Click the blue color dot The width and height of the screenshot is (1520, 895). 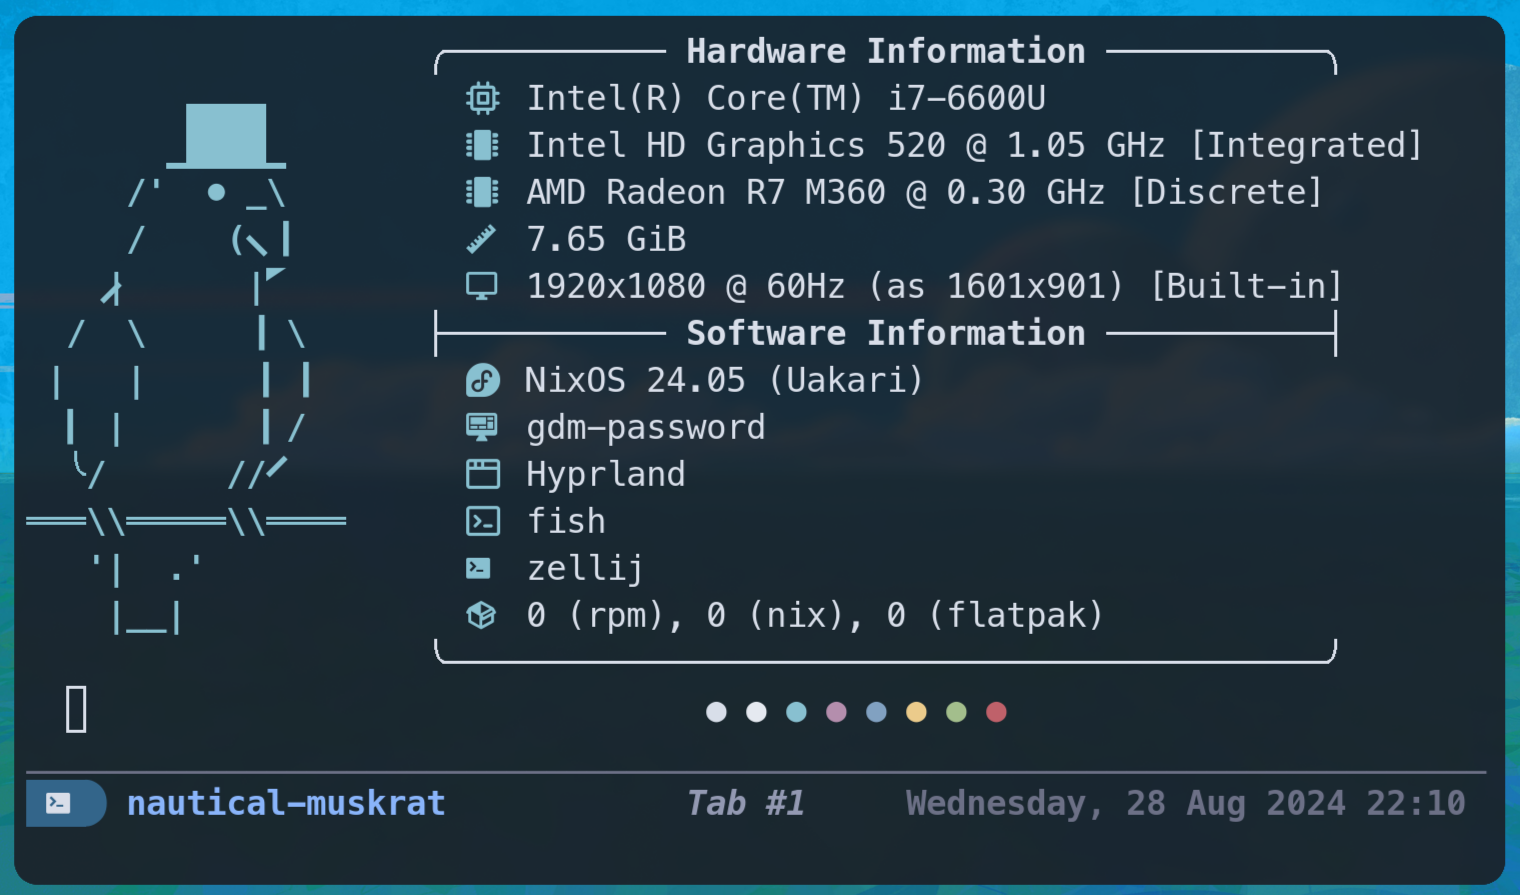coord(876,712)
